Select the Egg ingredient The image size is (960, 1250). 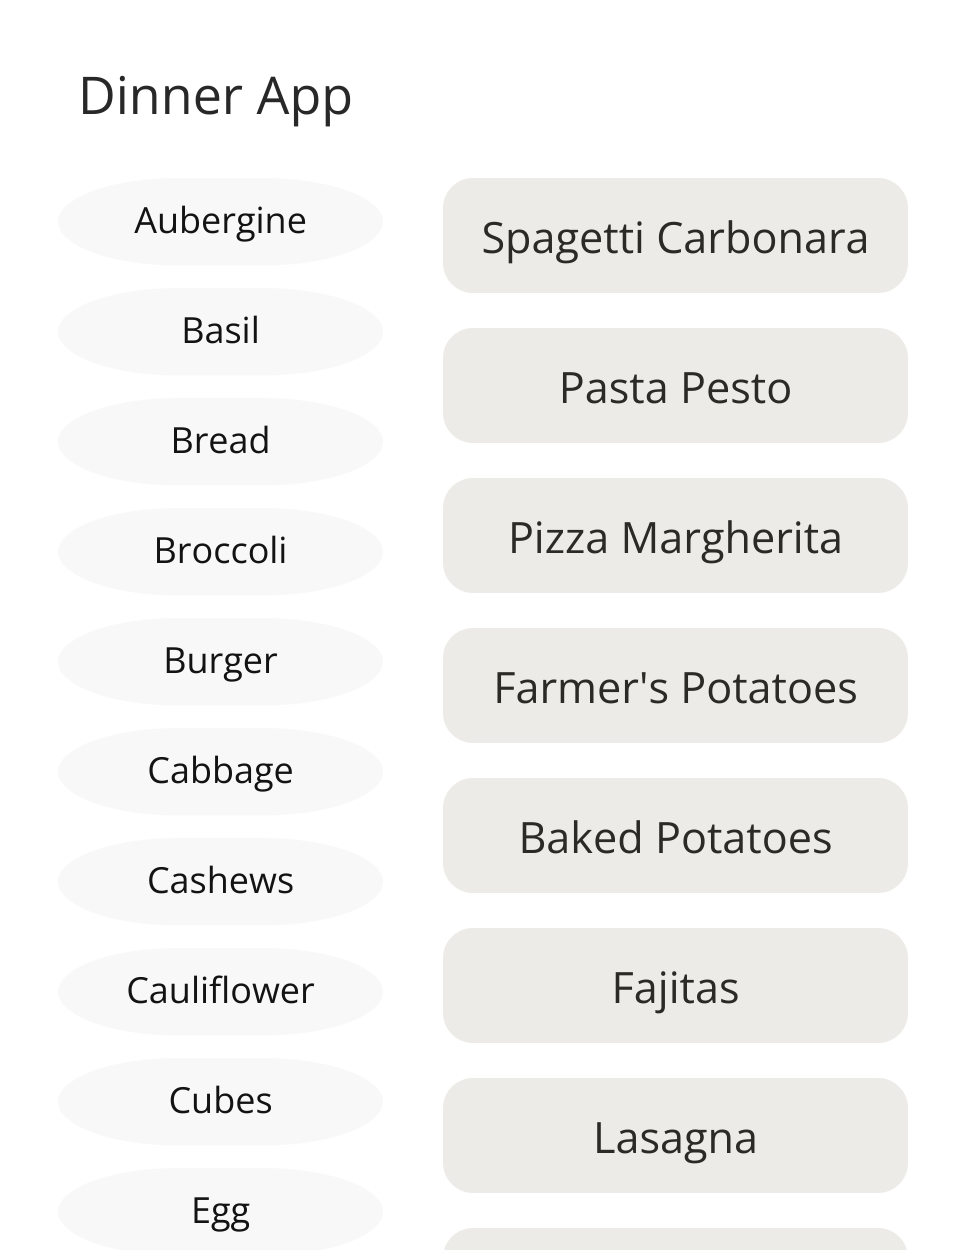point(220,1210)
